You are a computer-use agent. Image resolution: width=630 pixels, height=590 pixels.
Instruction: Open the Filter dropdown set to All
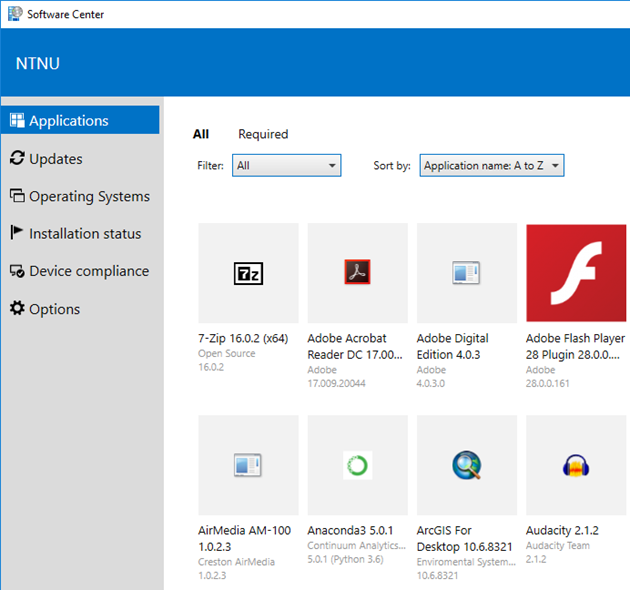pos(286,165)
